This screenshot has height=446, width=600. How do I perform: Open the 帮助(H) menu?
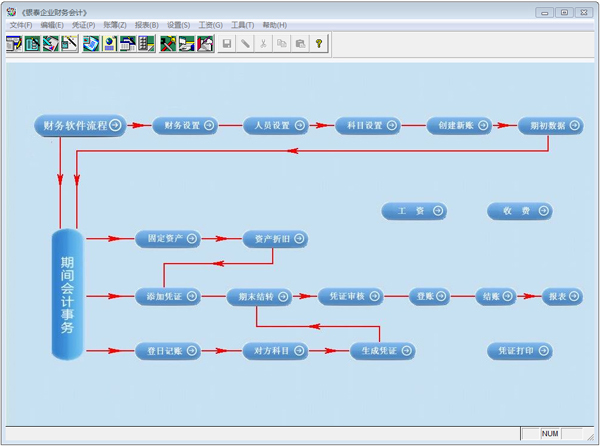(273, 24)
